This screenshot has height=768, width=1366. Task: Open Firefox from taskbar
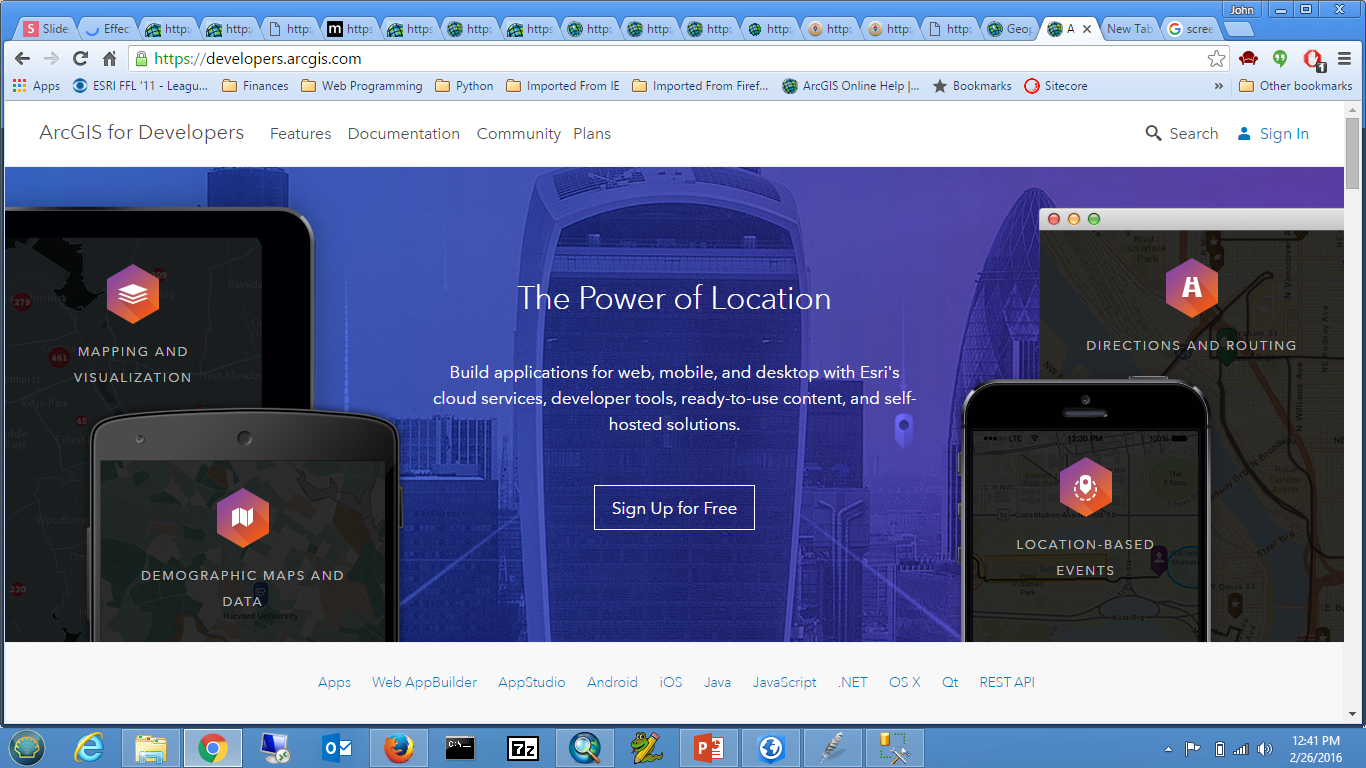pos(399,747)
